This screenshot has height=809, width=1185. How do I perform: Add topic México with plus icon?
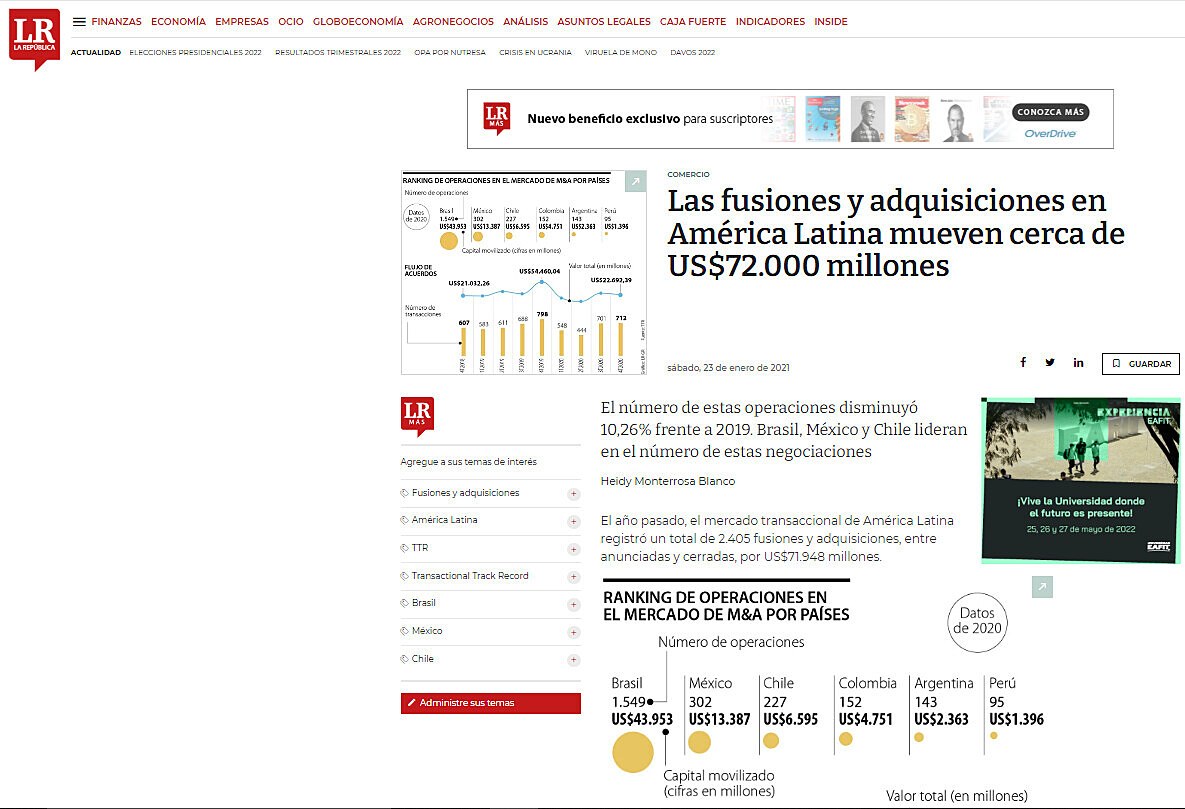(574, 632)
